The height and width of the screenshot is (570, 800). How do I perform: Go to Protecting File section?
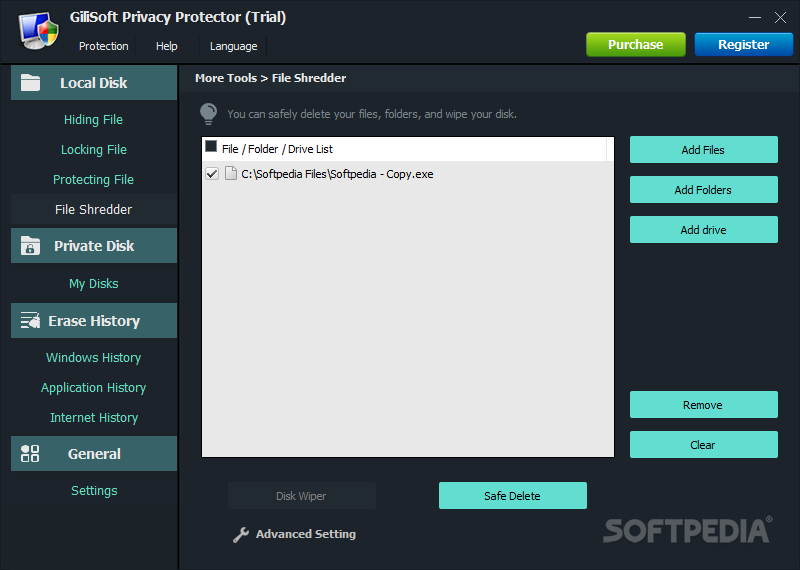(x=93, y=180)
